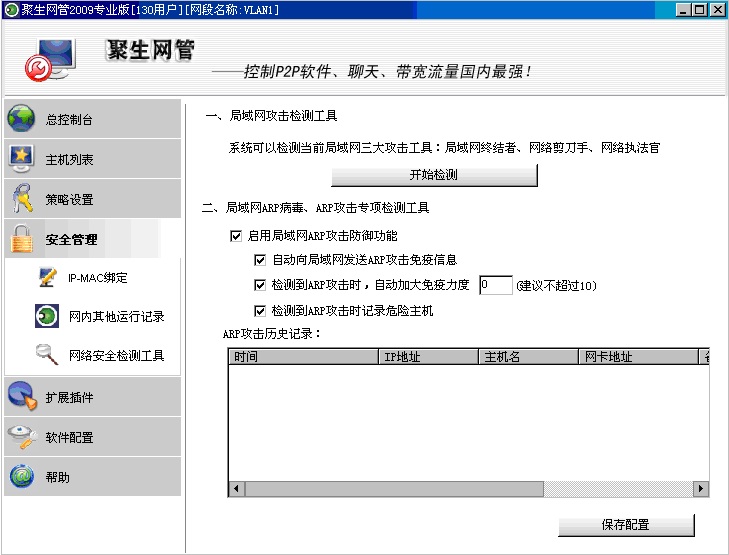Open the 扩展插件 section

(x=93, y=397)
